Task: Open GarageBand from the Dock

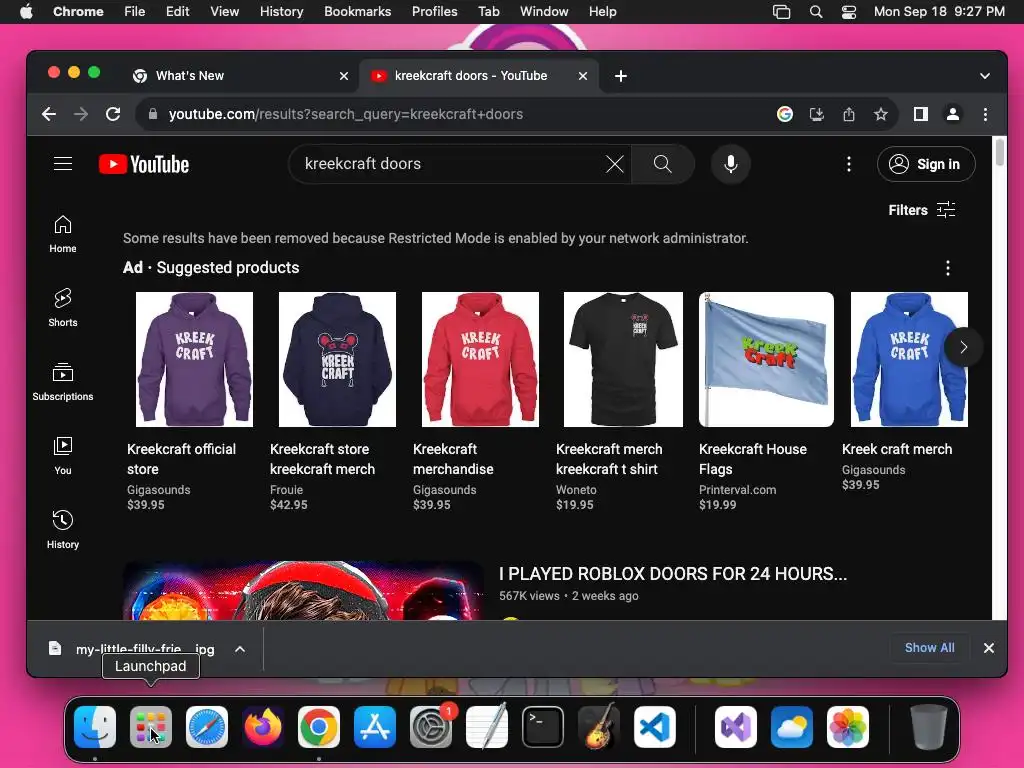Action: 599,726
